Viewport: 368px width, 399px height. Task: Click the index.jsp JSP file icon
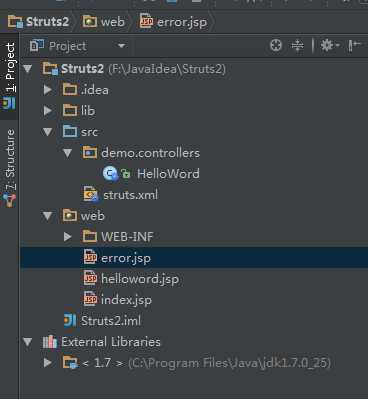tap(90, 299)
